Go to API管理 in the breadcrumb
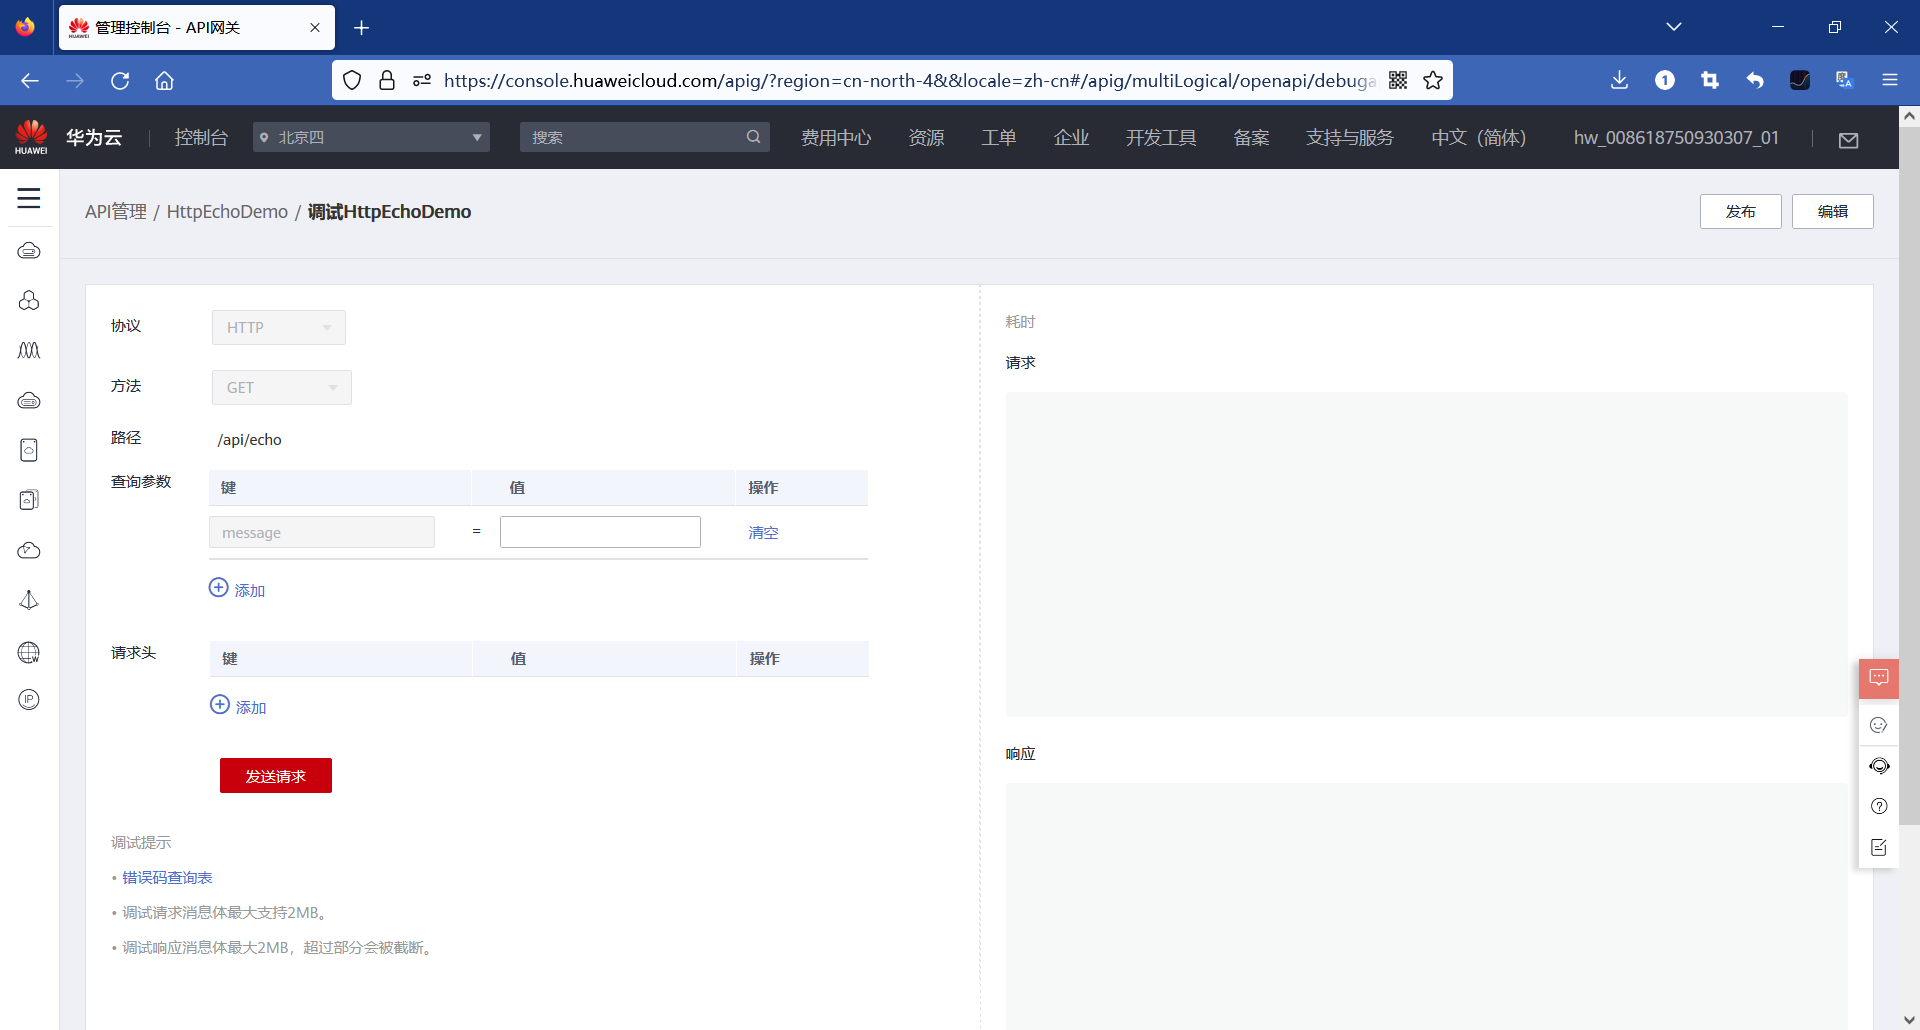 (116, 212)
